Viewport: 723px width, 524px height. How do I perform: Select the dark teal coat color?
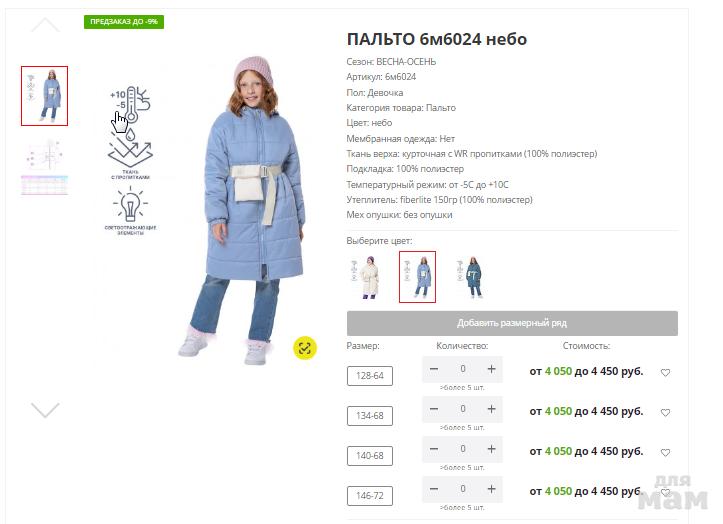tap(470, 277)
